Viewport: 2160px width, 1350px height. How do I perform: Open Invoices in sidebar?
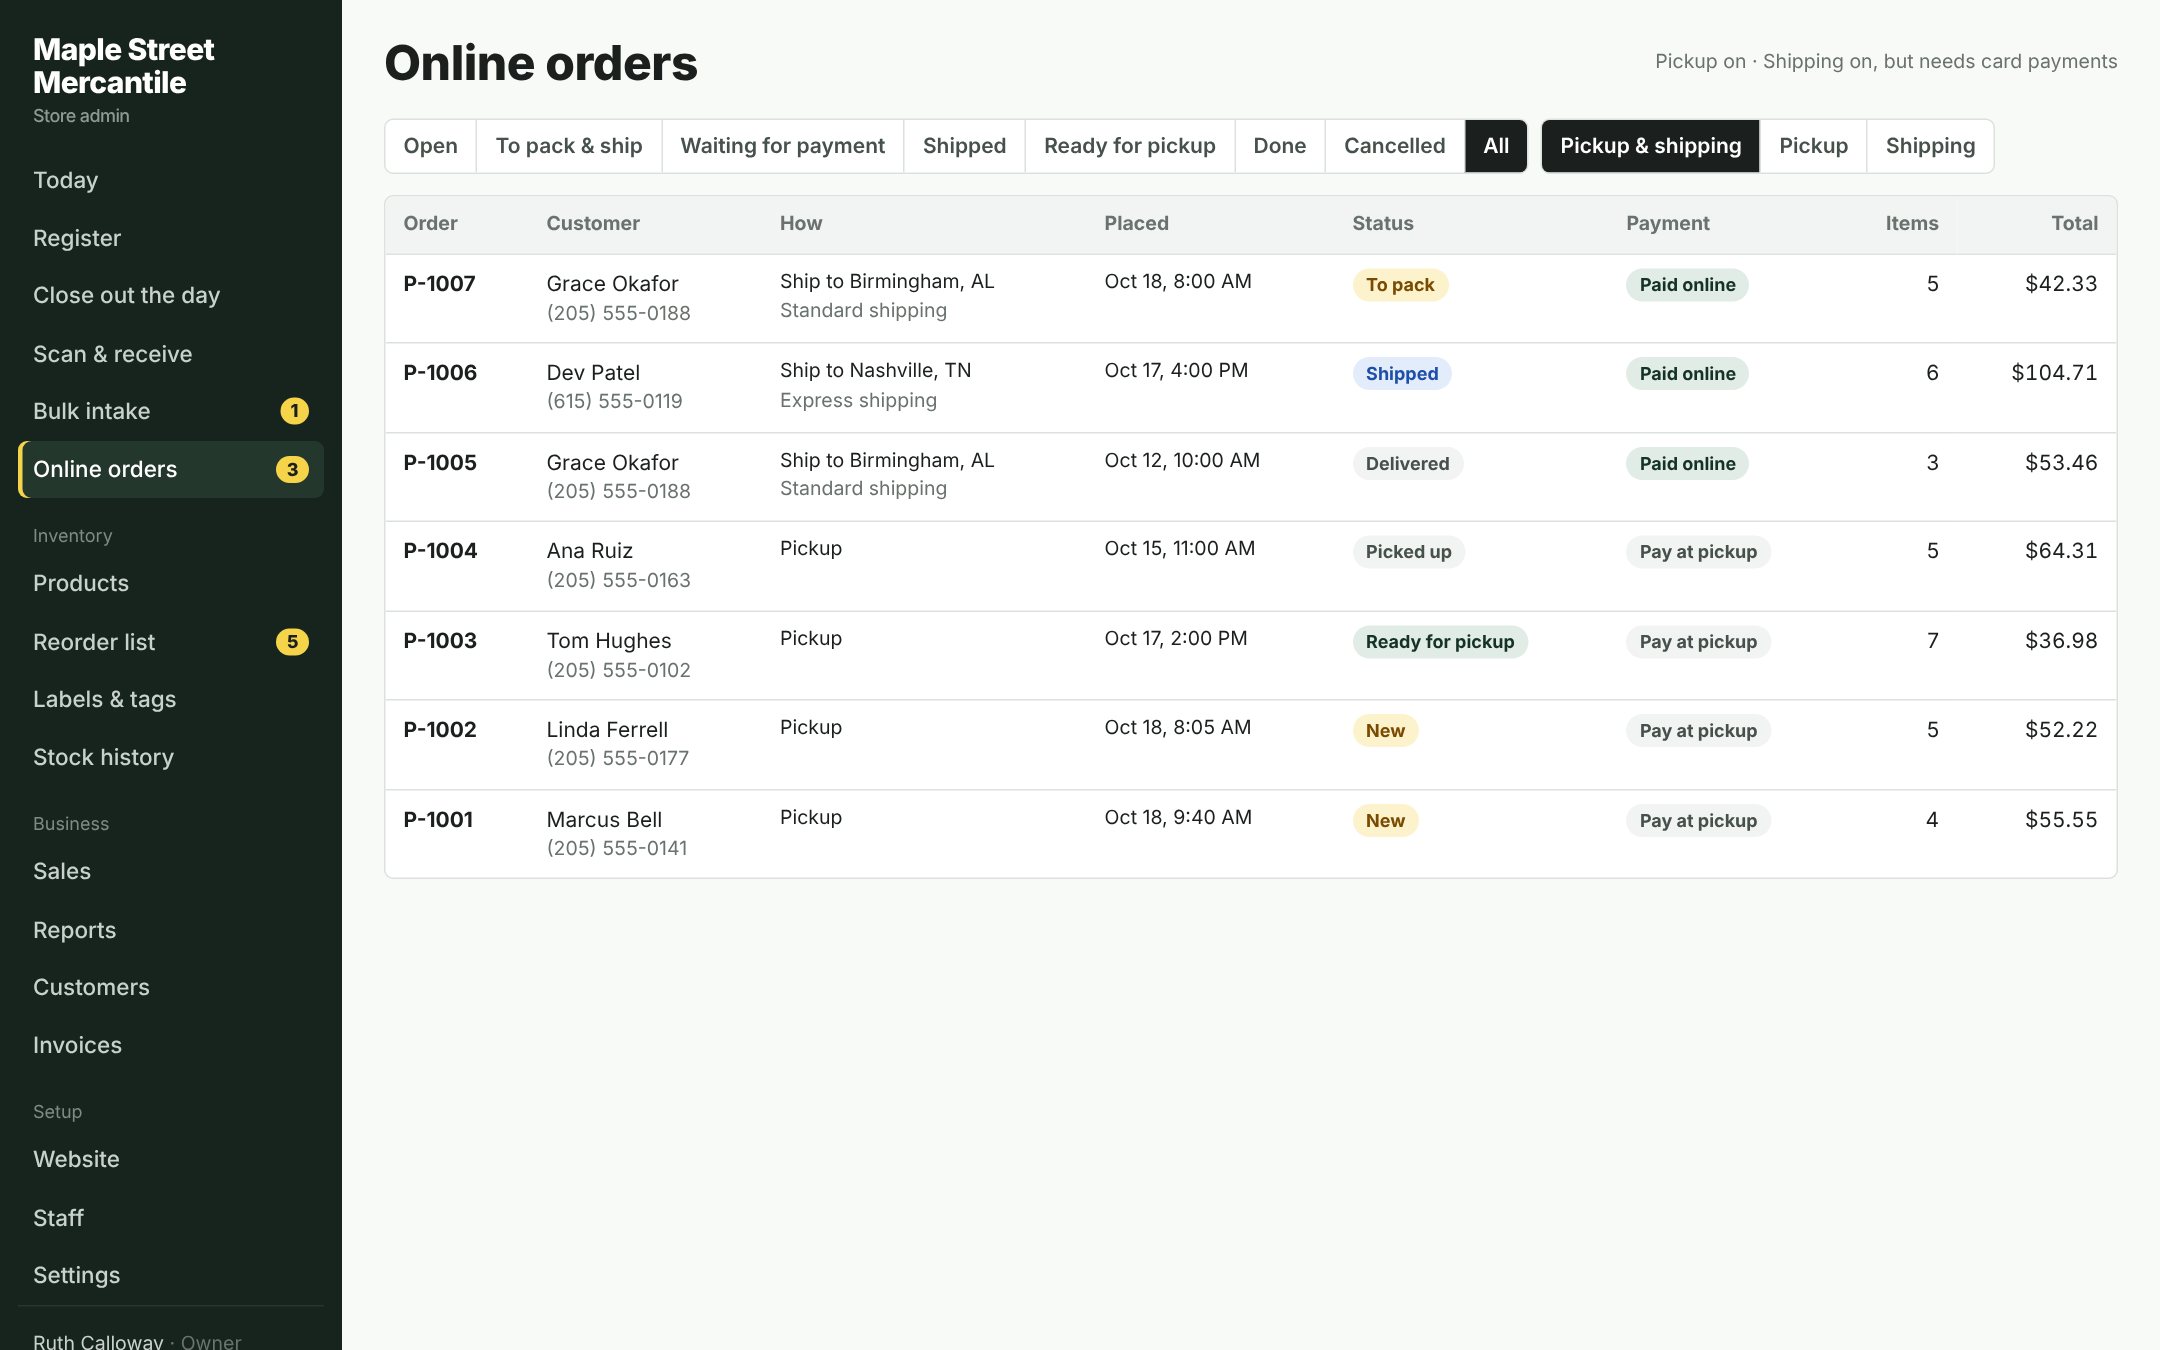coord(170,1045)
